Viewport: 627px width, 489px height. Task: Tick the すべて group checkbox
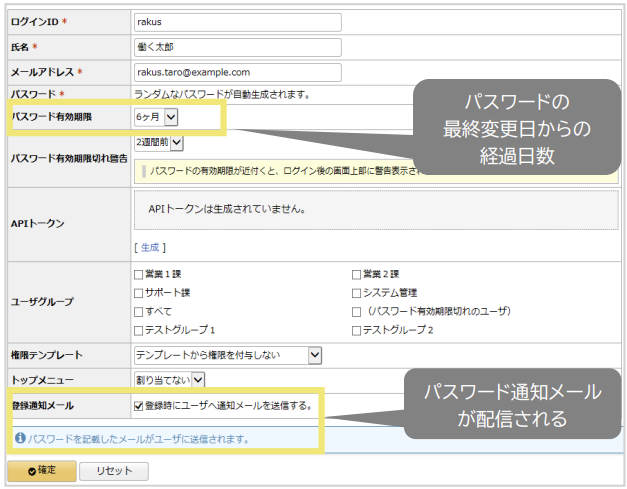140,311
